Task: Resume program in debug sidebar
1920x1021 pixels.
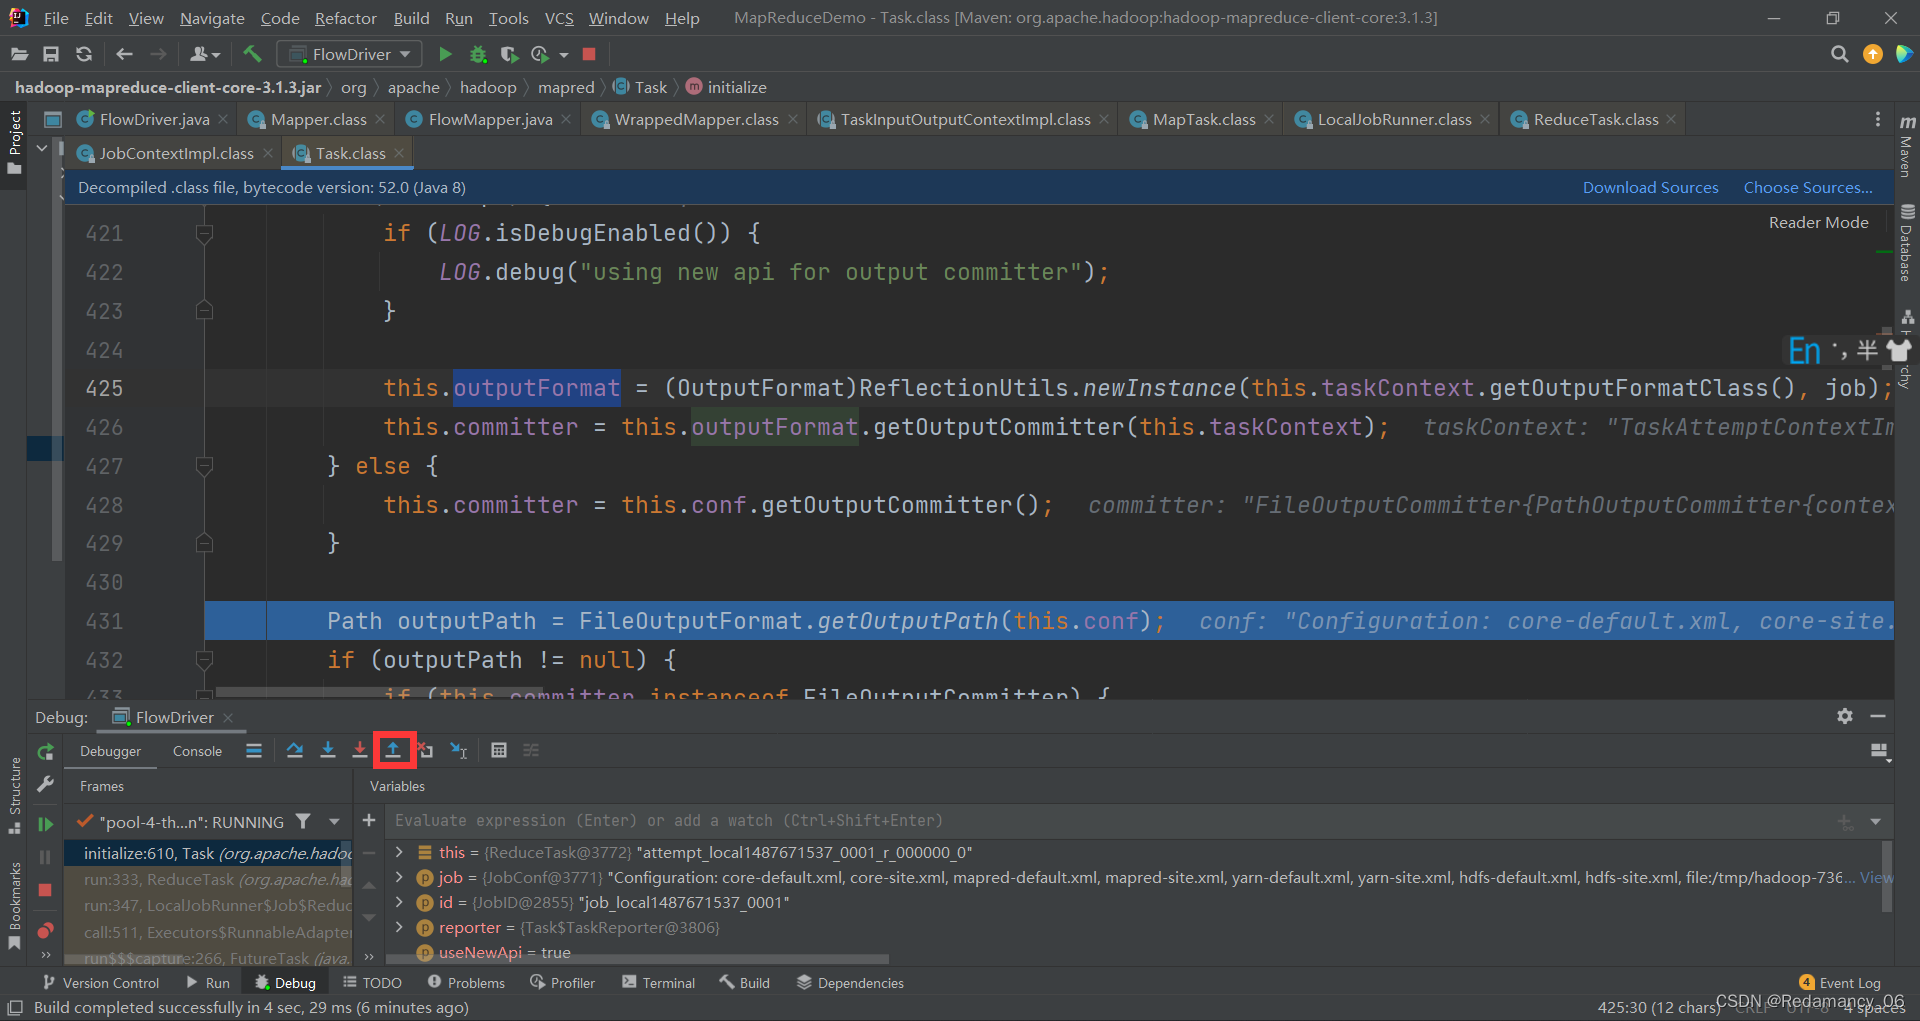Action: (x=45, y=824)
